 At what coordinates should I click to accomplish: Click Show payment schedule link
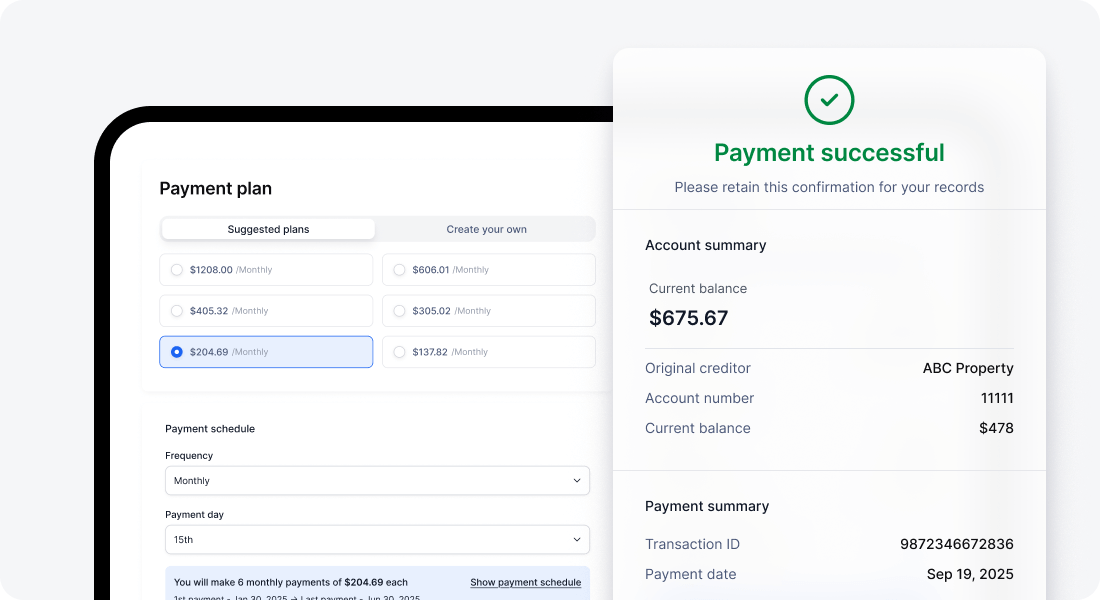tap(525, 583)
